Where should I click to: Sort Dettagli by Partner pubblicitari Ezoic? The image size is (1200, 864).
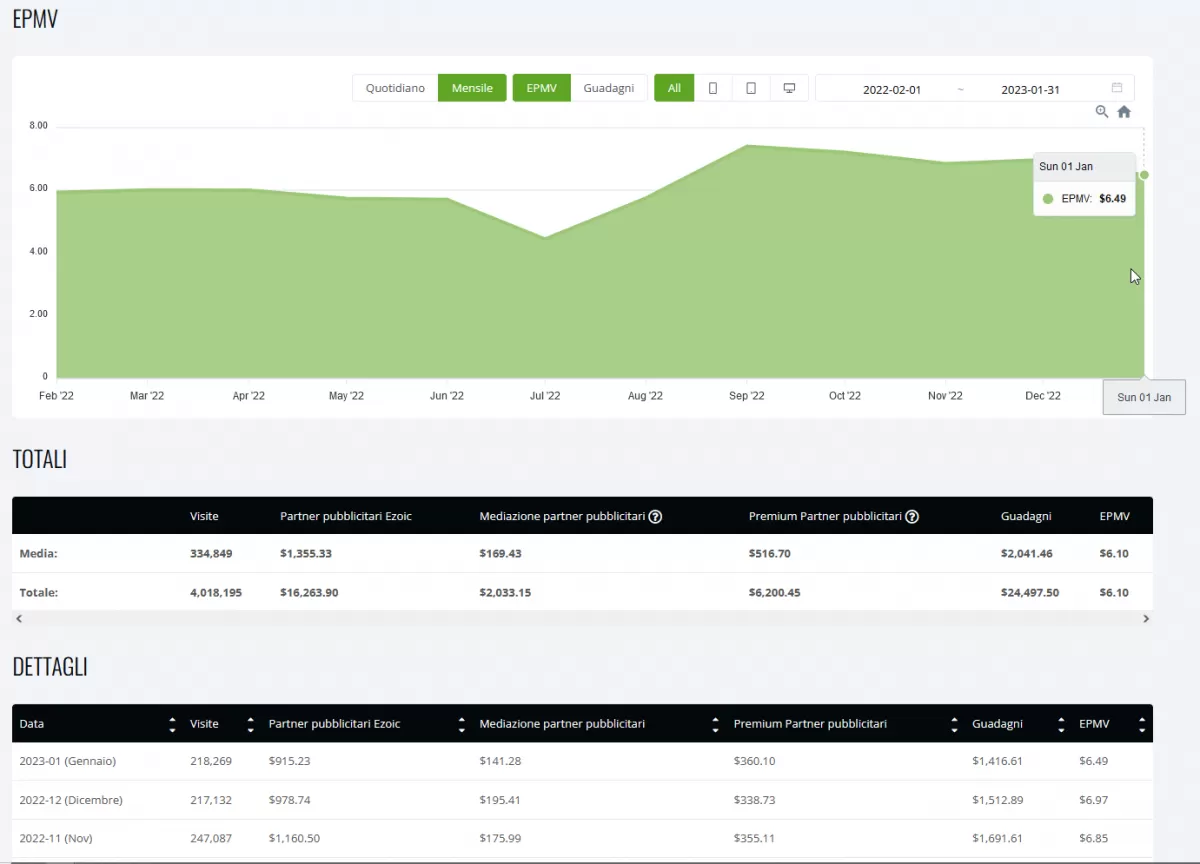pos(461,724)
